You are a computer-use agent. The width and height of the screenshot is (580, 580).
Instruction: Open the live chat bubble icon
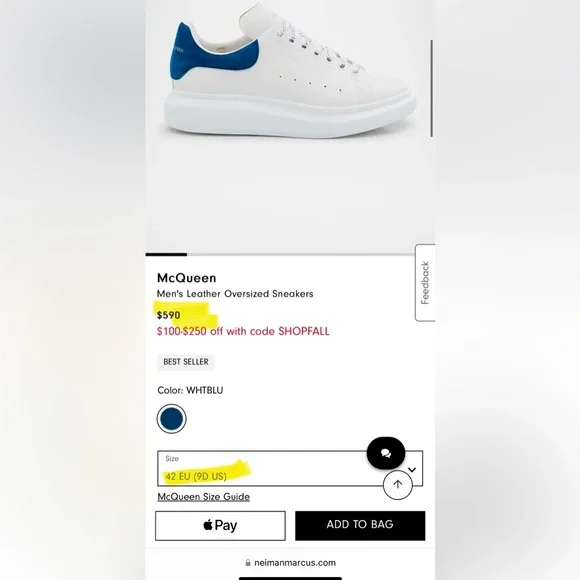pos(386,453)
